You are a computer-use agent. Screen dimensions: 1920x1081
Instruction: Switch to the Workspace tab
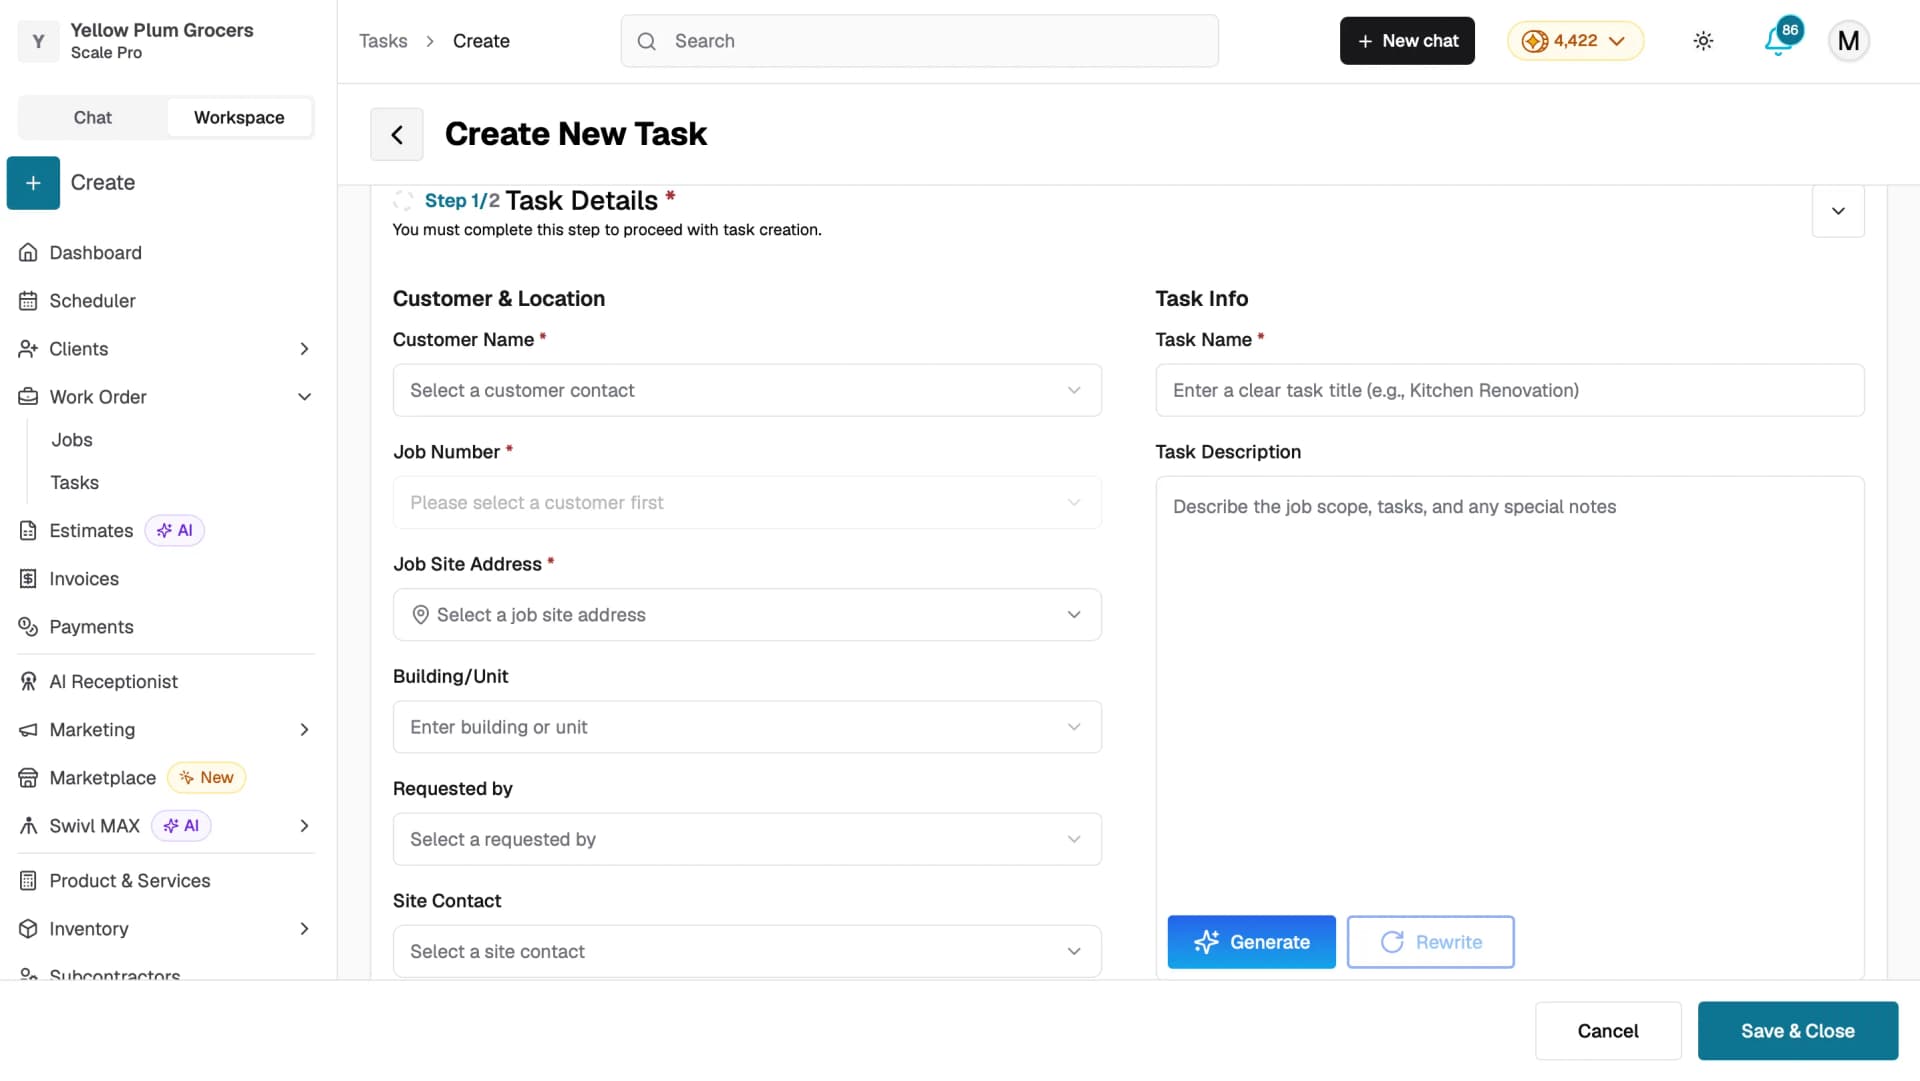tap(239, 118)
